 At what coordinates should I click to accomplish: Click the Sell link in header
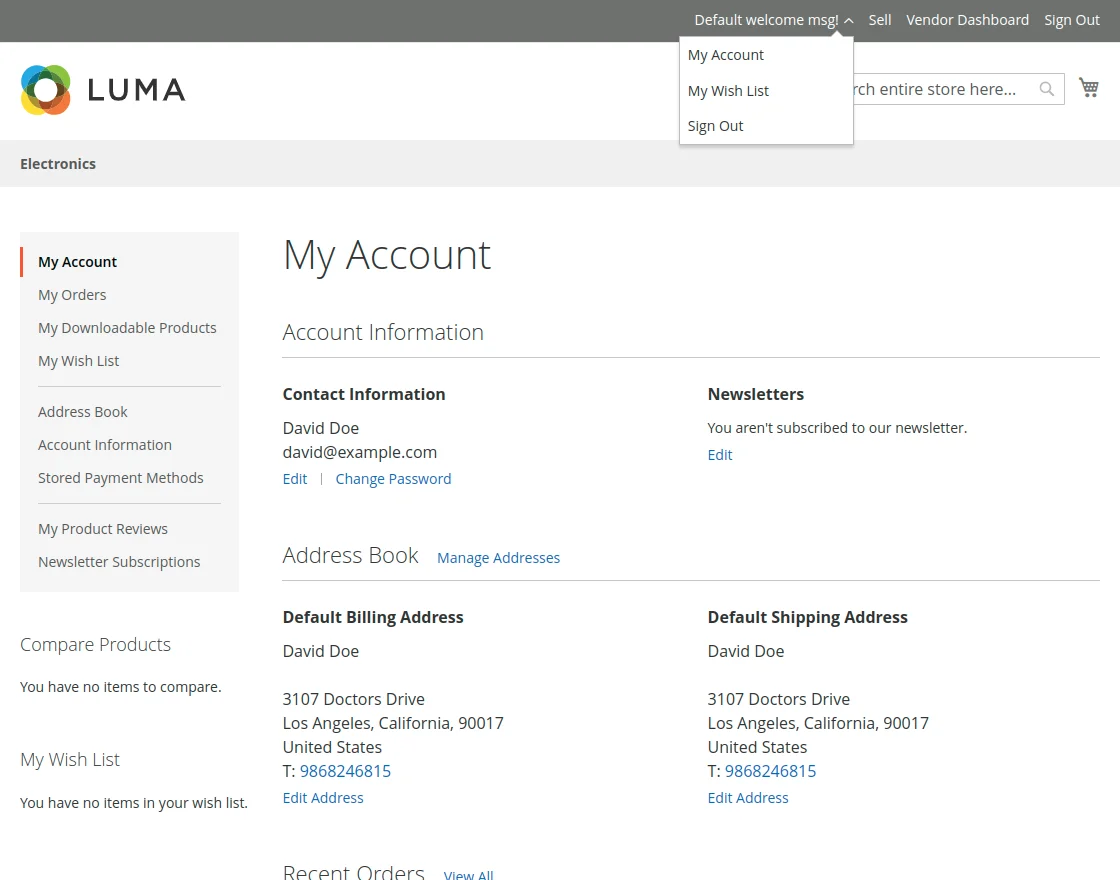pyautogui.click(x=879, y=19)
